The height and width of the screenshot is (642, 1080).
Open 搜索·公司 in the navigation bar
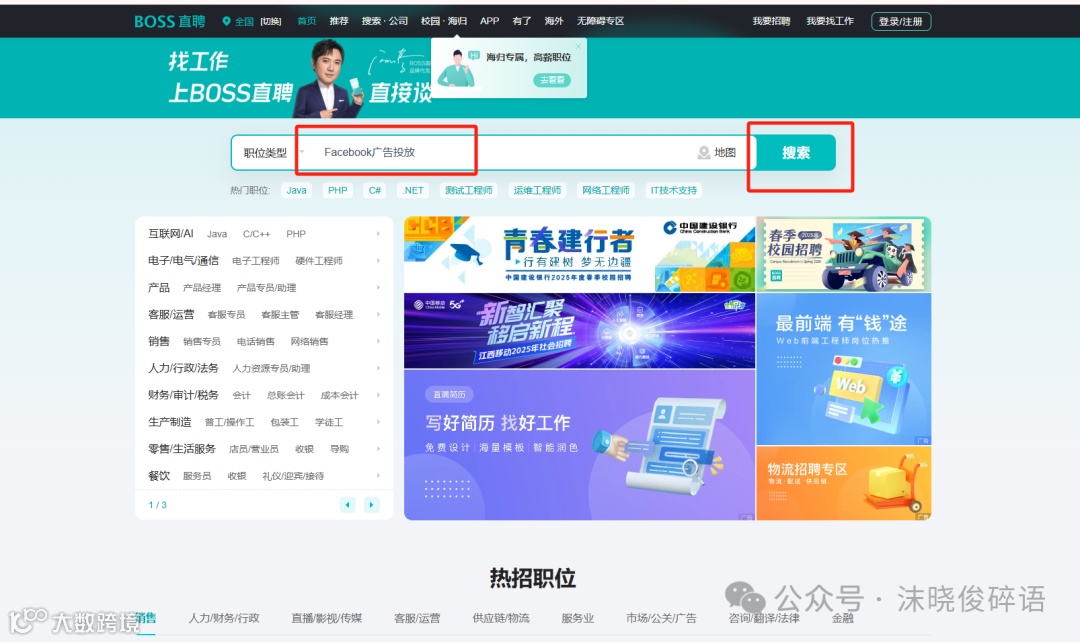pos(384,21)
